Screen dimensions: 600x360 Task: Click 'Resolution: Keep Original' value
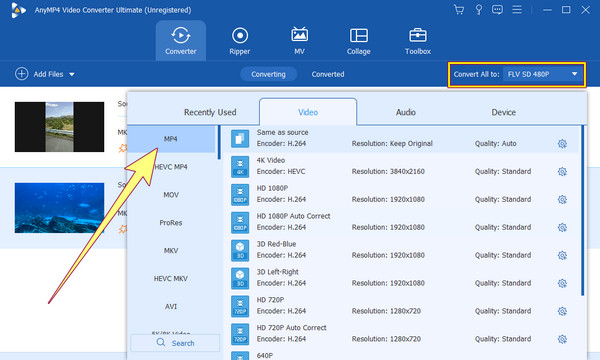392,143
